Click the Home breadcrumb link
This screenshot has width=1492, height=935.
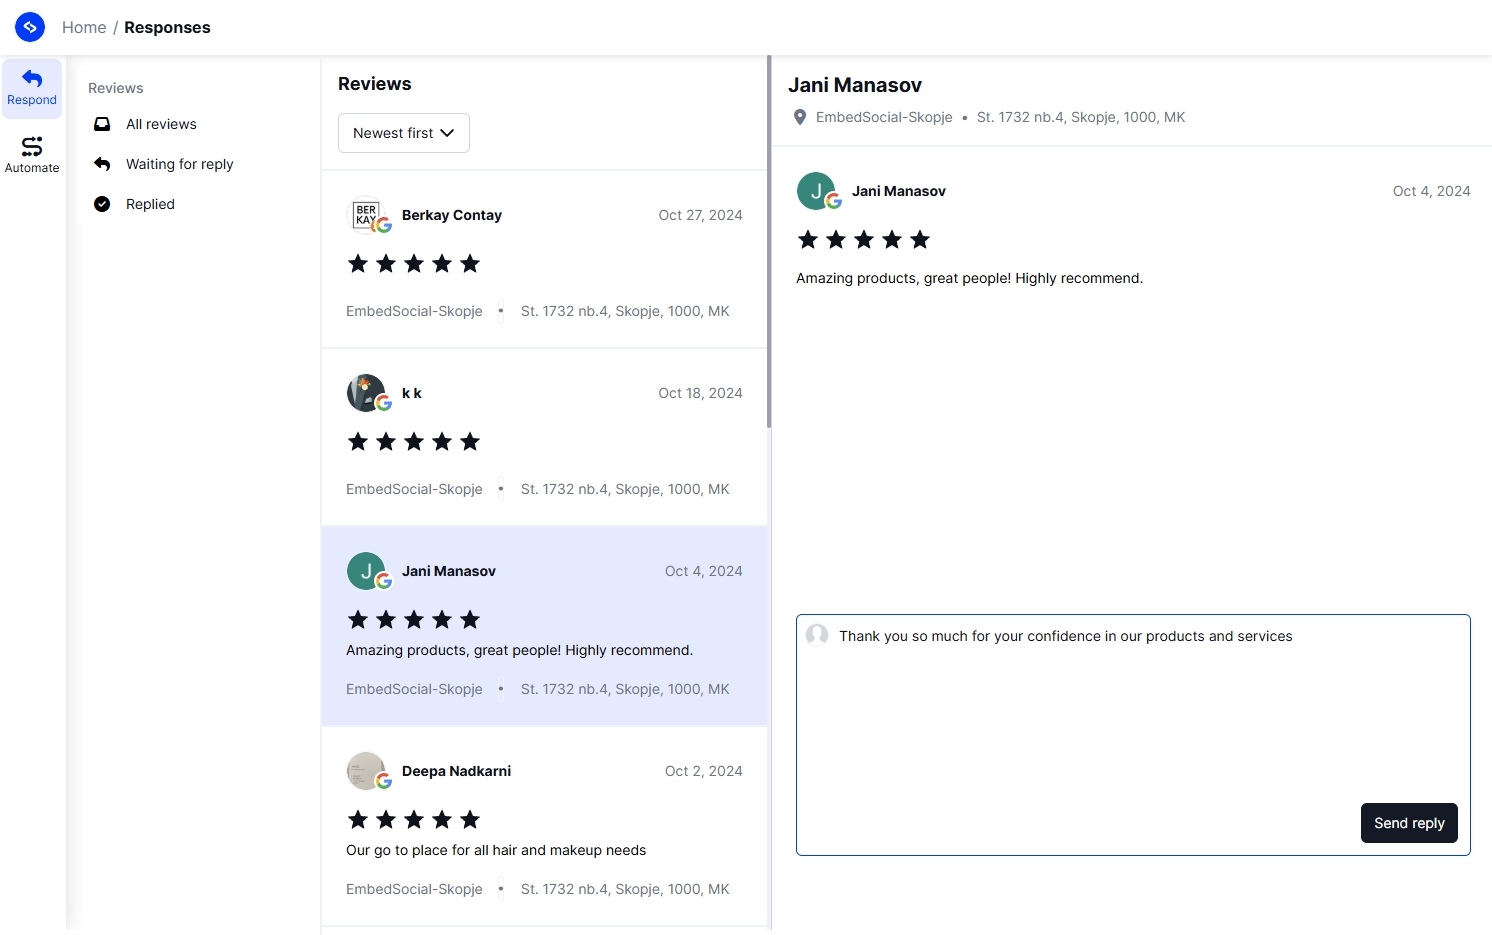(x=84, y=27)
